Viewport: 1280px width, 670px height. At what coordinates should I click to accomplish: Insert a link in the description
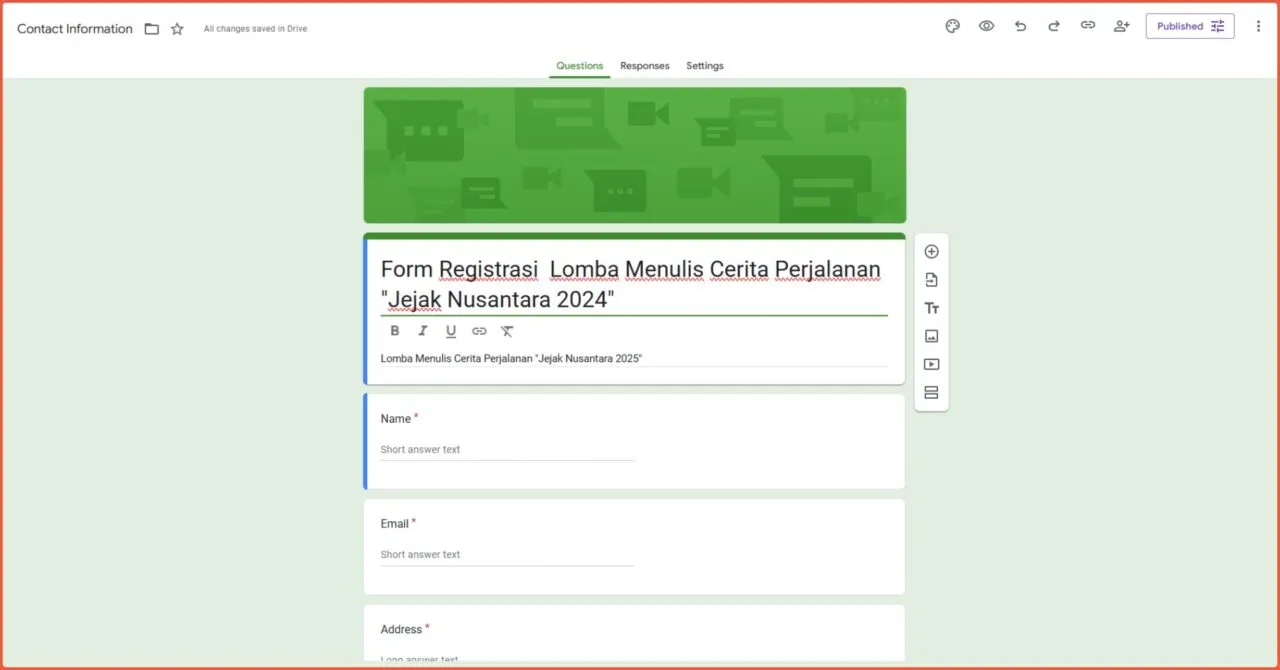pos(479,330)
